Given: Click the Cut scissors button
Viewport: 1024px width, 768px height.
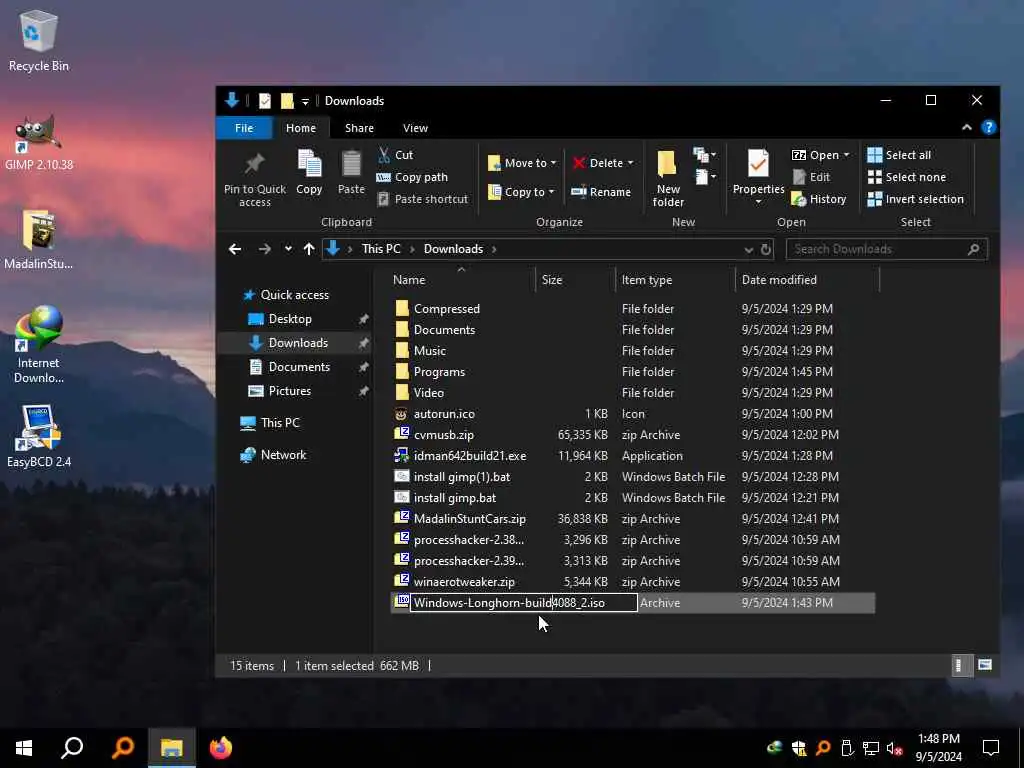Looking at the screenshot, I should pyautogui.click(x=395, y=155).
